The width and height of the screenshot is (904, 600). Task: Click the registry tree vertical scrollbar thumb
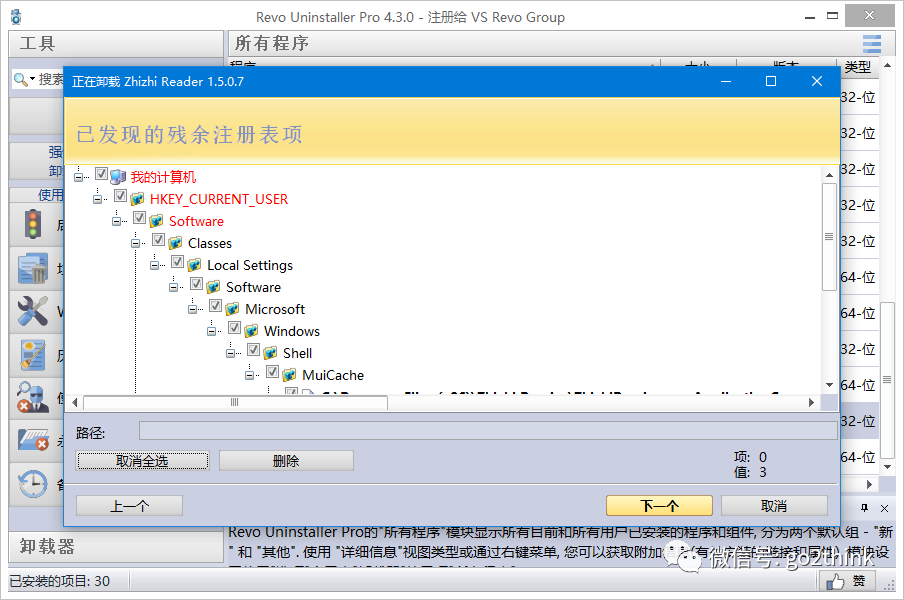829,237
